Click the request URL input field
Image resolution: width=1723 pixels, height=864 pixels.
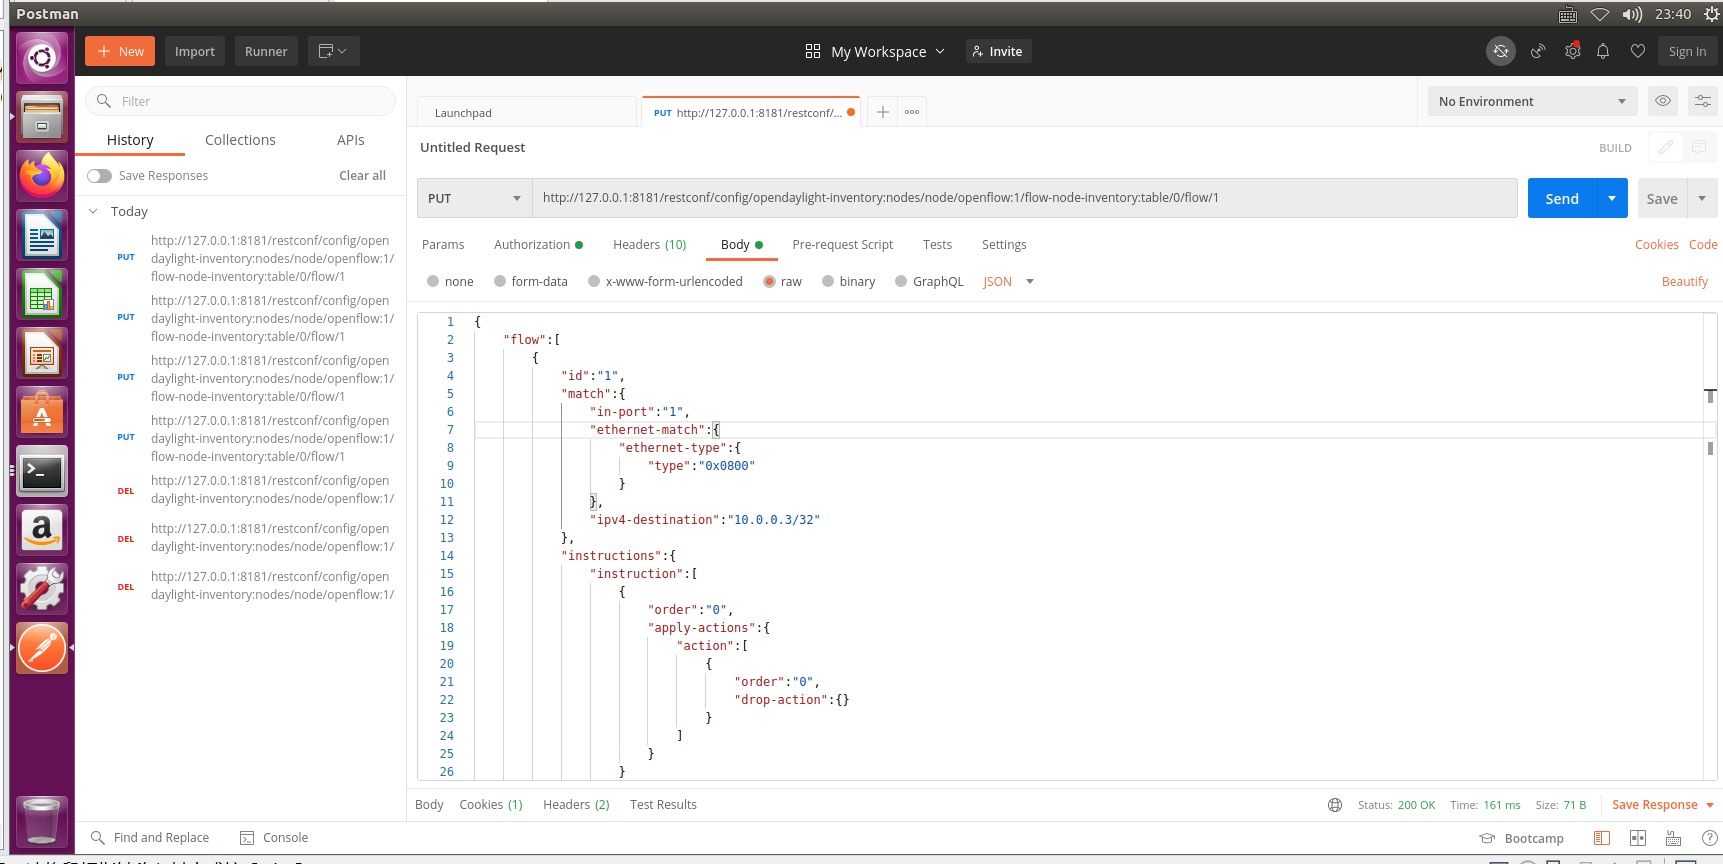pyautogui.click(x=1025, y=198)
